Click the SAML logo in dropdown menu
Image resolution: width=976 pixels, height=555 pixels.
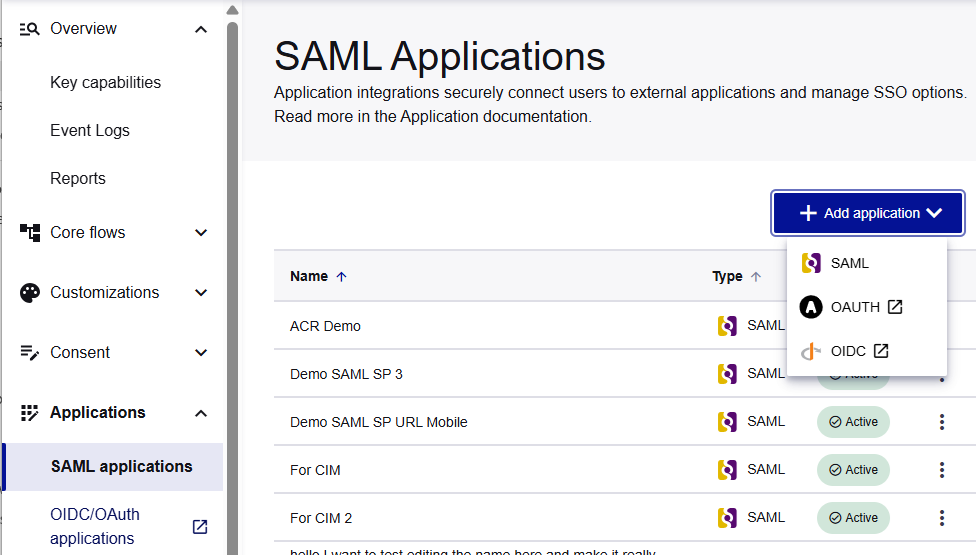click(811, 263)
